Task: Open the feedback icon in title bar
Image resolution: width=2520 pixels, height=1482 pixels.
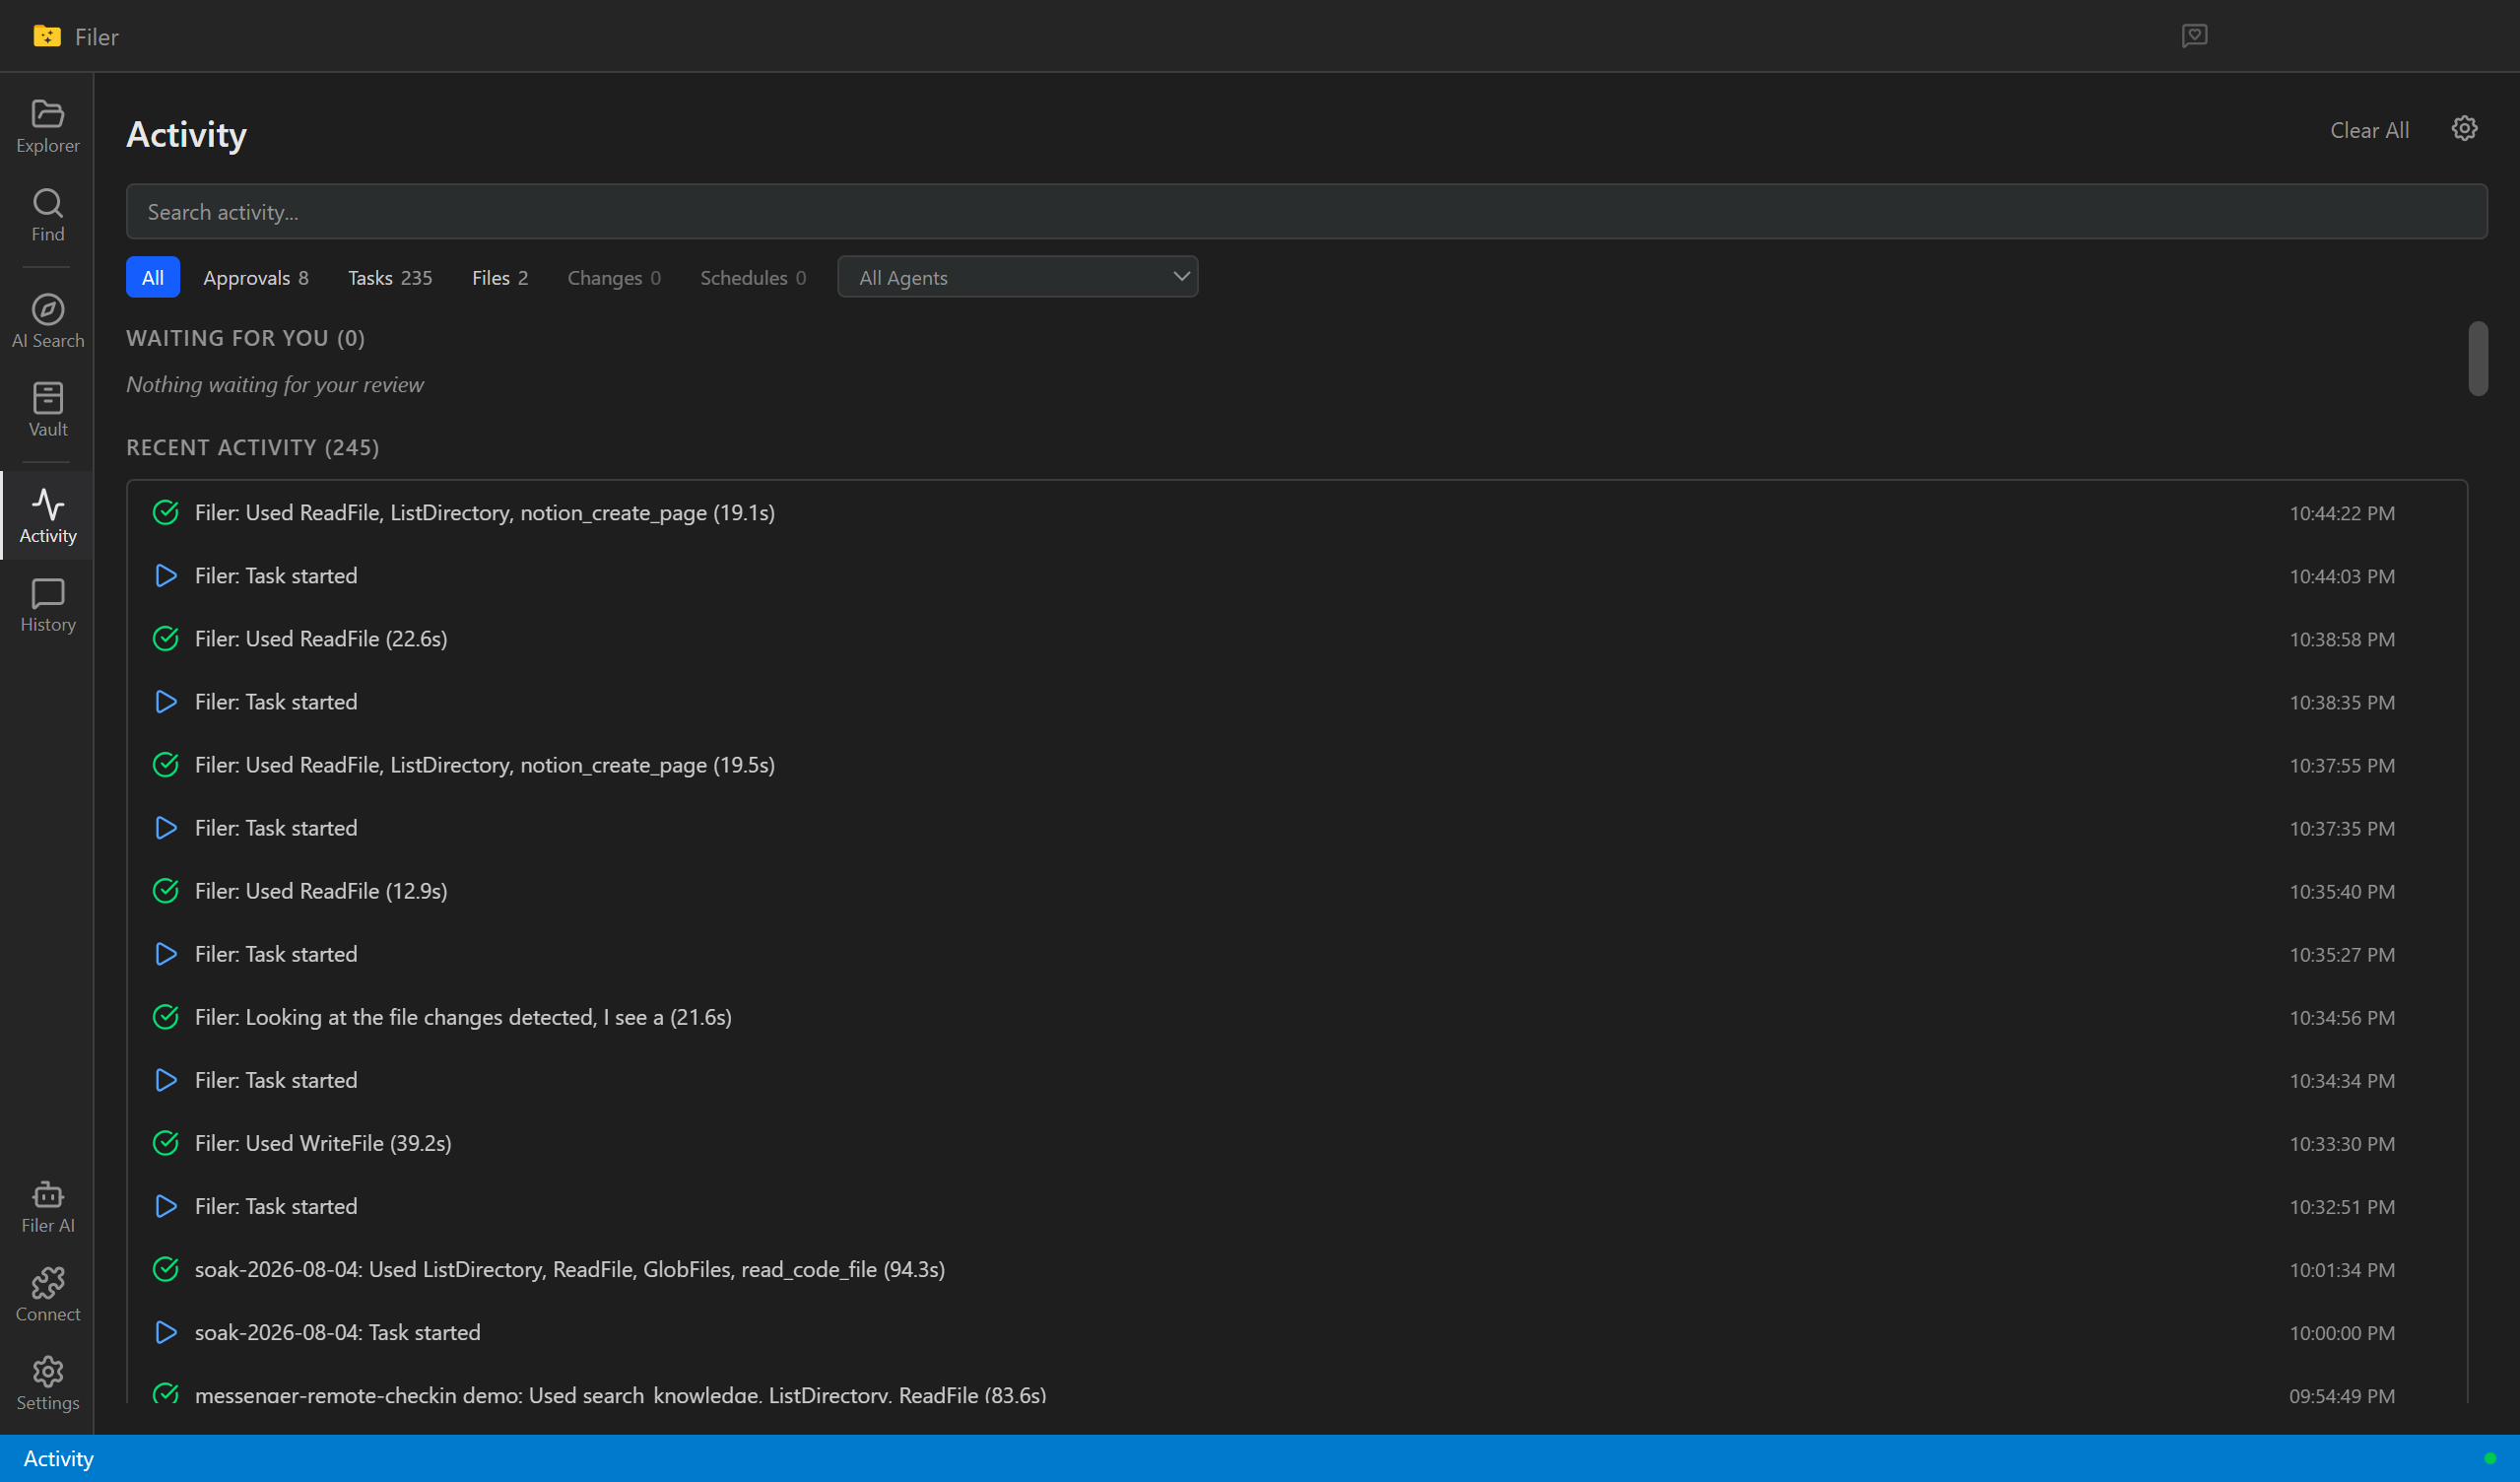Action: (x=2194, y=36)
